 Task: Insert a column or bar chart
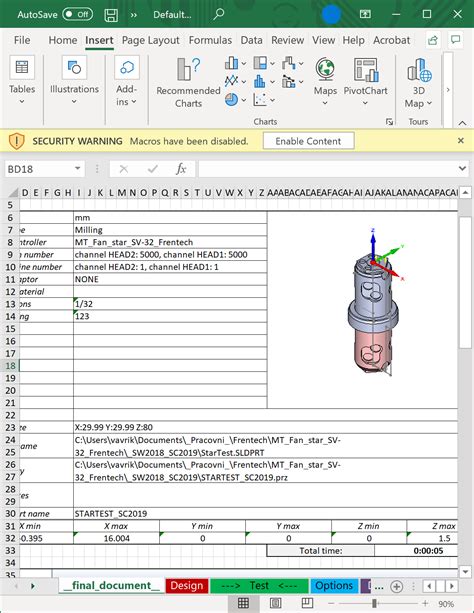coord(235,63)
